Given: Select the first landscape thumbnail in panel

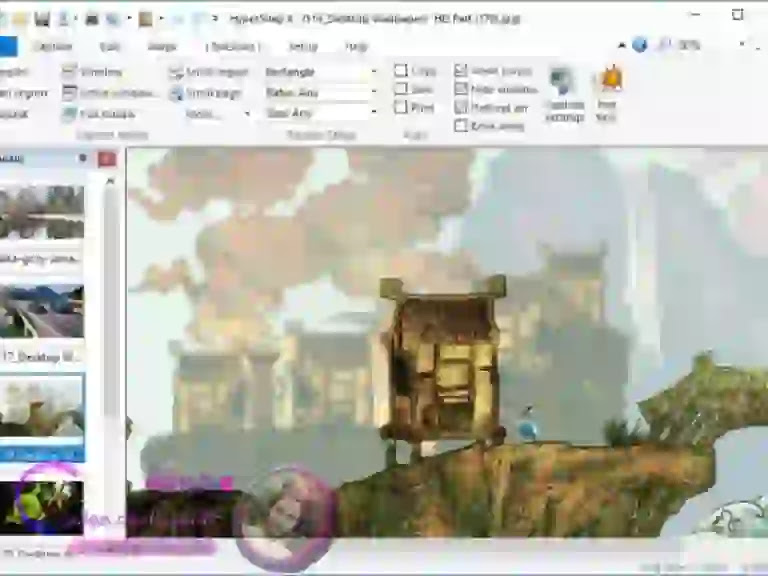Looking at the screenshot, I should pos(42,212).
